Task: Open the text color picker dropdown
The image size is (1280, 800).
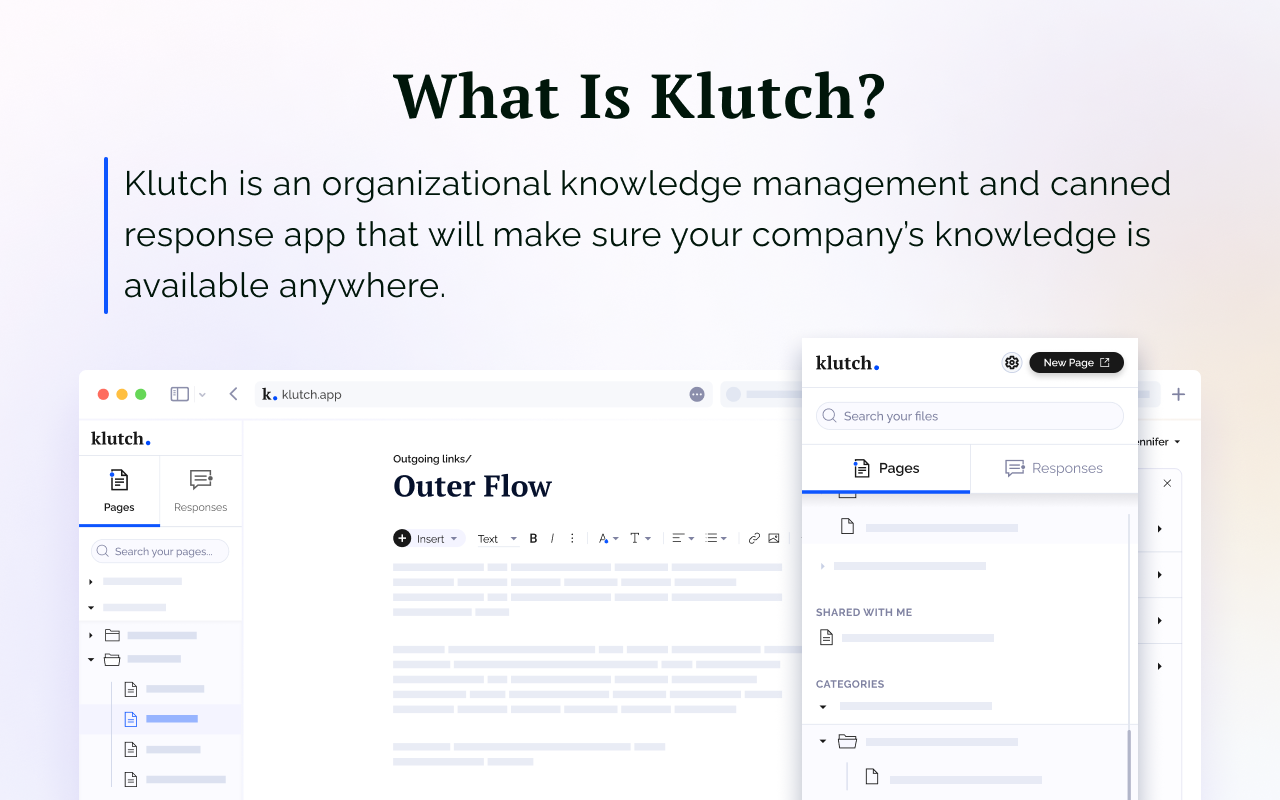Action: [x=607, y=538]
